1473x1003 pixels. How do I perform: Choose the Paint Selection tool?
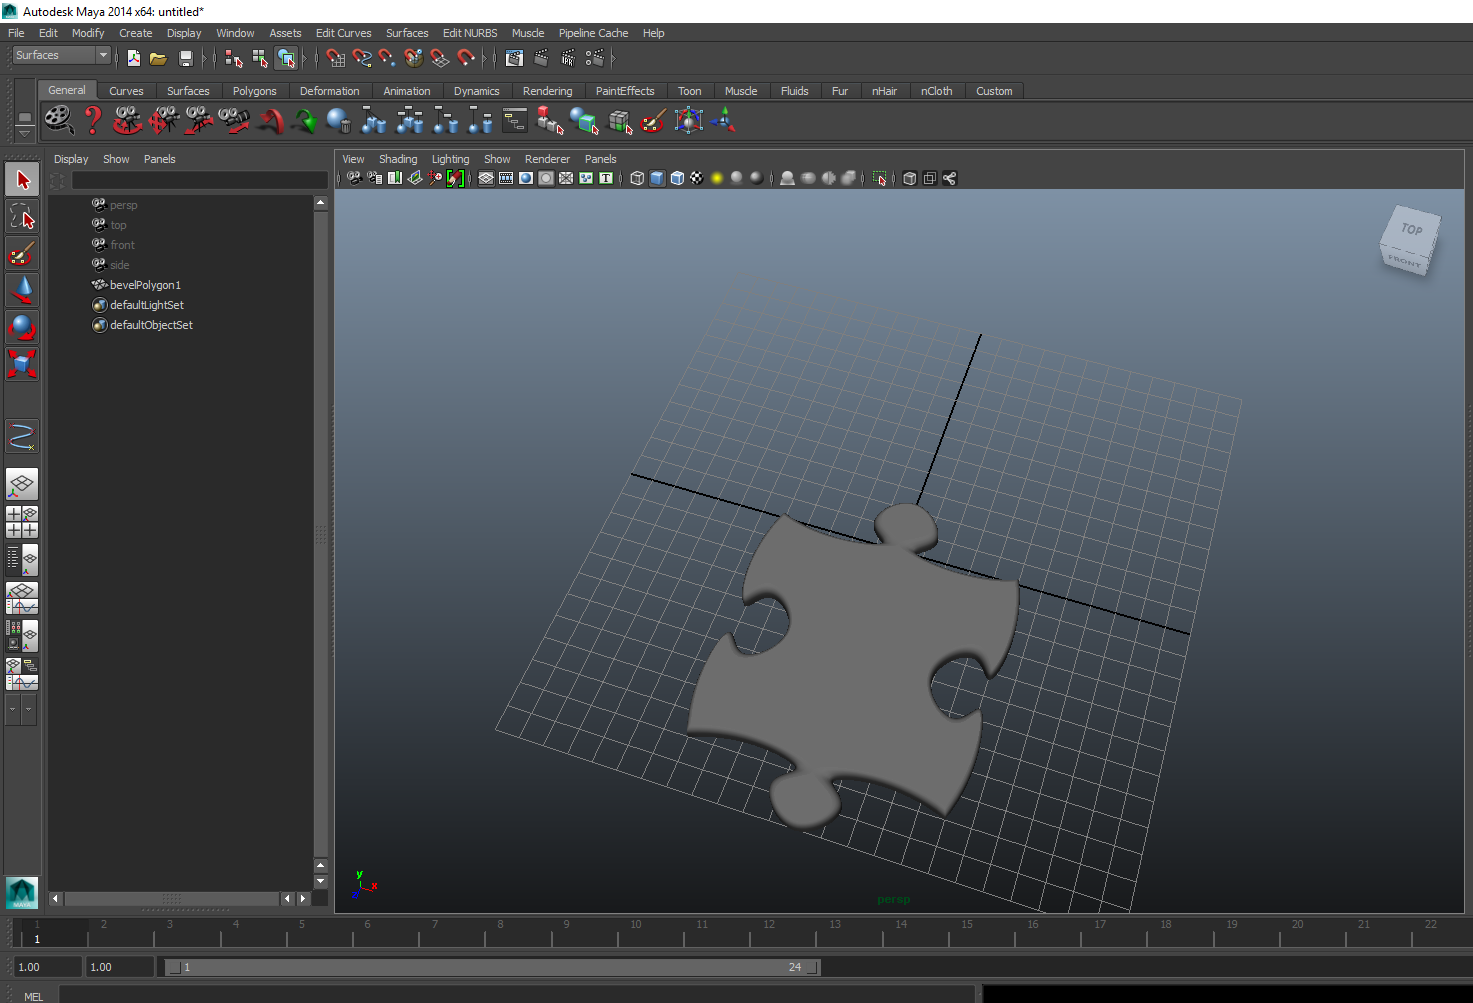pos(22,254)
